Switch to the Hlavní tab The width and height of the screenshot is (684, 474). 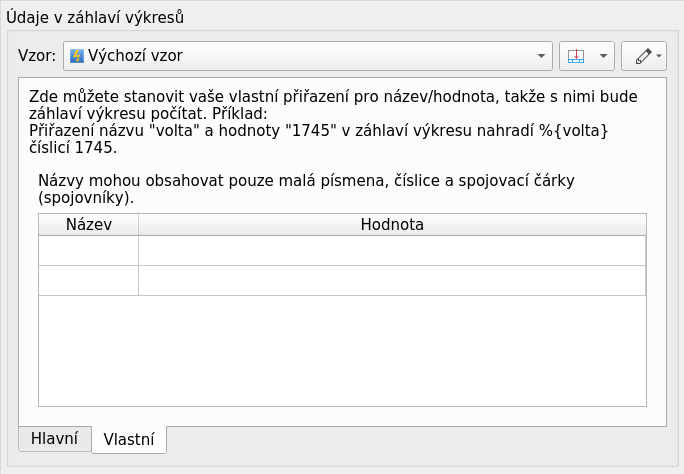pyautogui.click(x=54, y=438)
